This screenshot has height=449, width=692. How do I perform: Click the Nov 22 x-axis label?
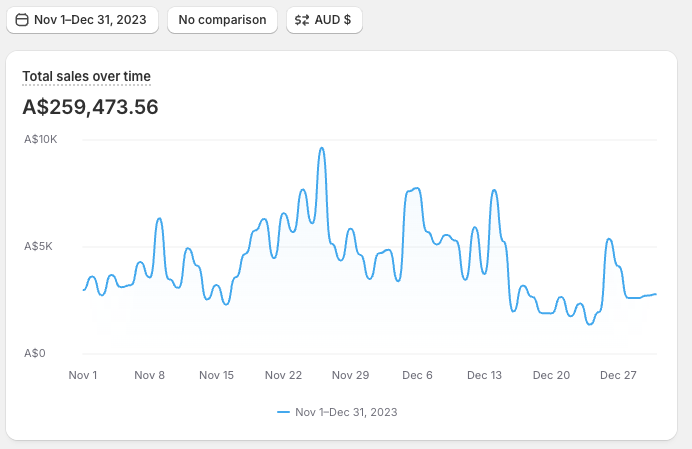[x=283, y=375]
